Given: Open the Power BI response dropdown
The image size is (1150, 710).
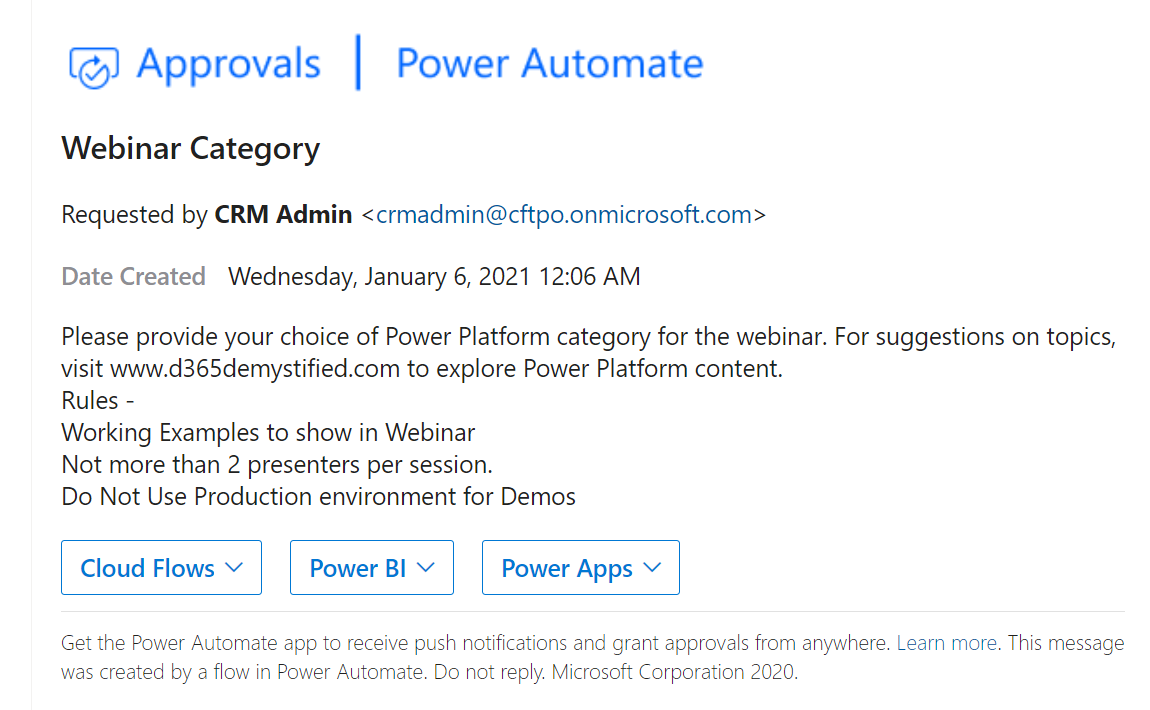Looking at the screenshot, I should (372, 568).
